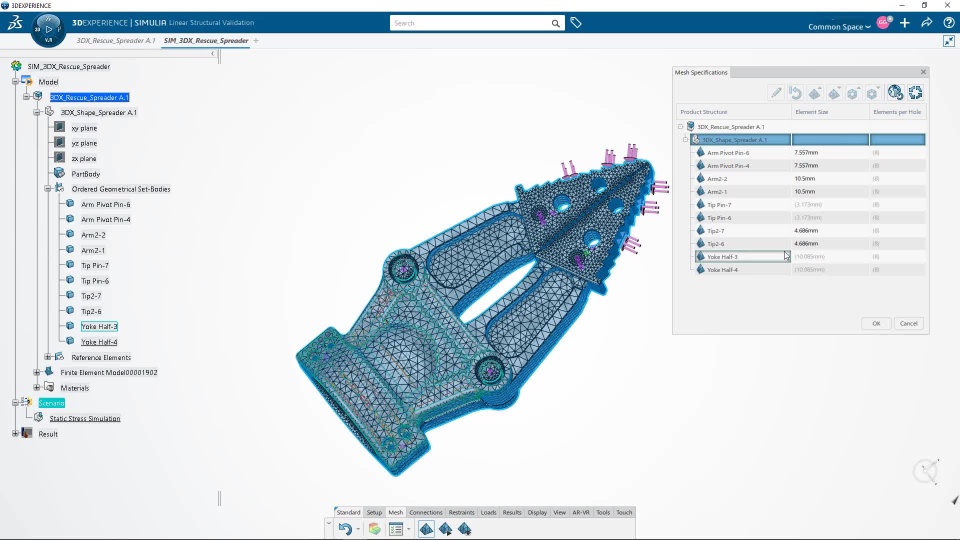Image resolution: width=960 pixels, height=540 pixels.
Task: Collapse the Model node
Action: coord(15,81)
